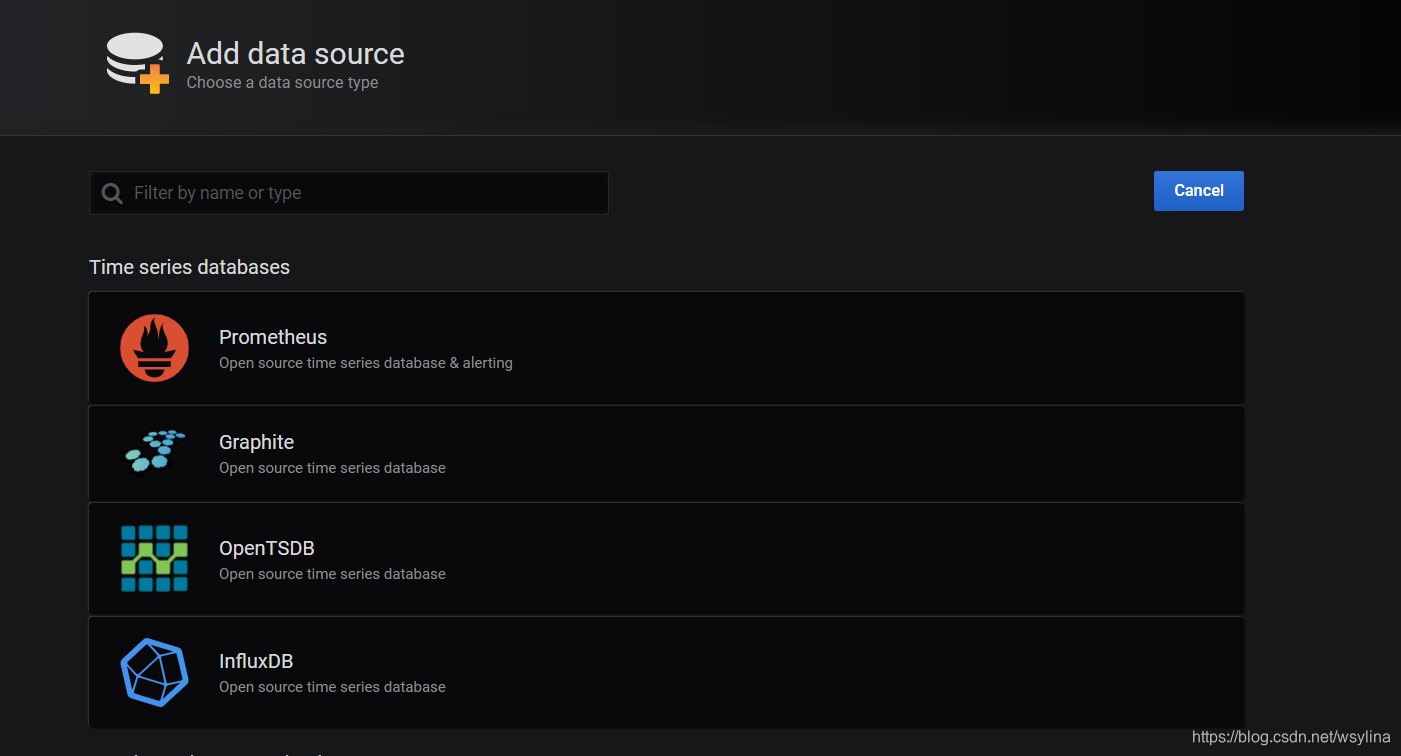Click the 'Time series databases' section heading
Image resolution: width=1401 pixels, height=756 pixels.
pyautogui.click(x=189, y=267)
